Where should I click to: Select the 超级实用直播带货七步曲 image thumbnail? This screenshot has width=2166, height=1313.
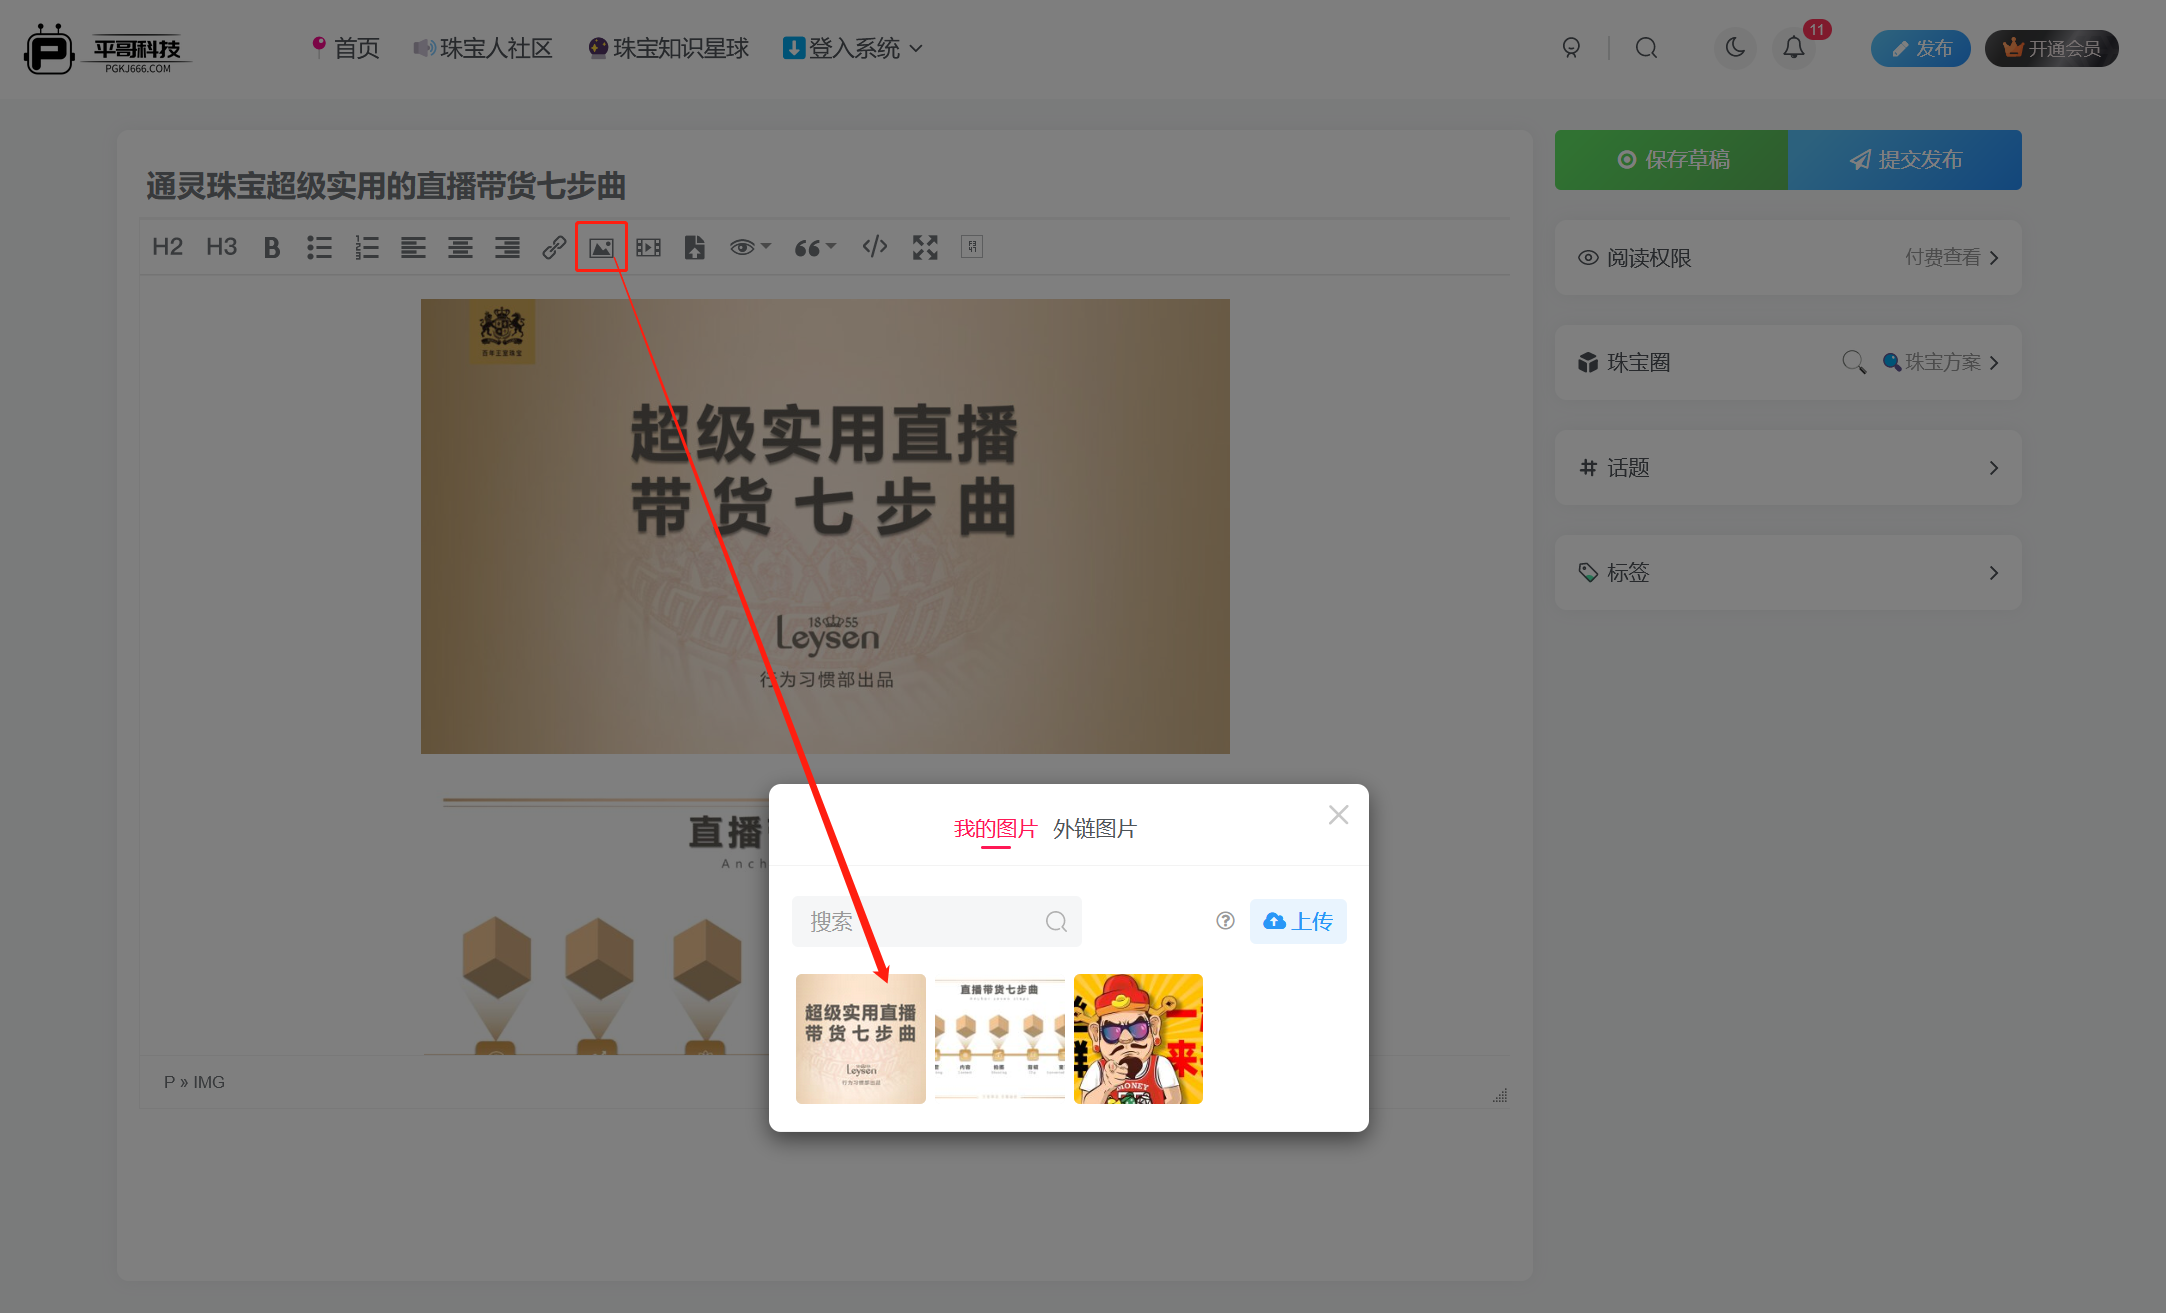(860, 1038)
